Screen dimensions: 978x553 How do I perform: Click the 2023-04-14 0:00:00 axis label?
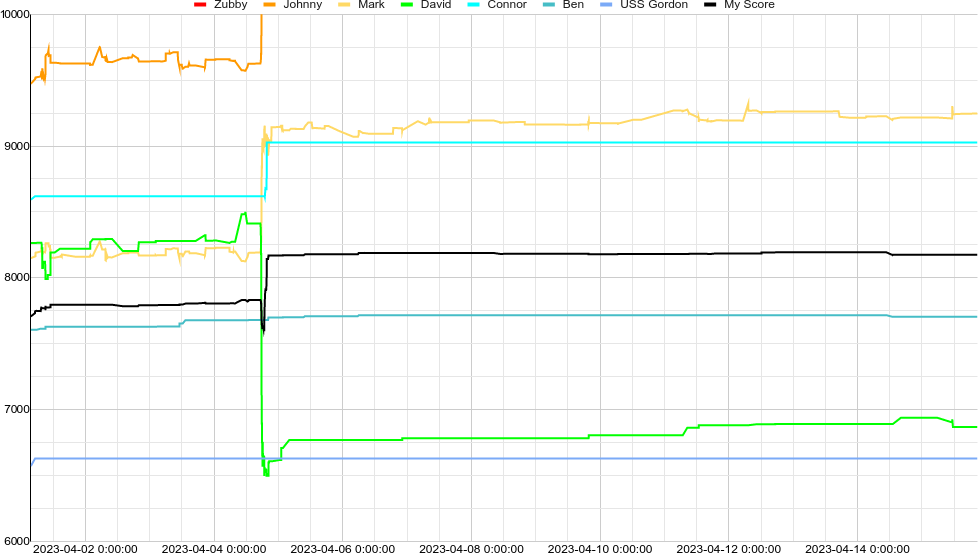[857, 549]
